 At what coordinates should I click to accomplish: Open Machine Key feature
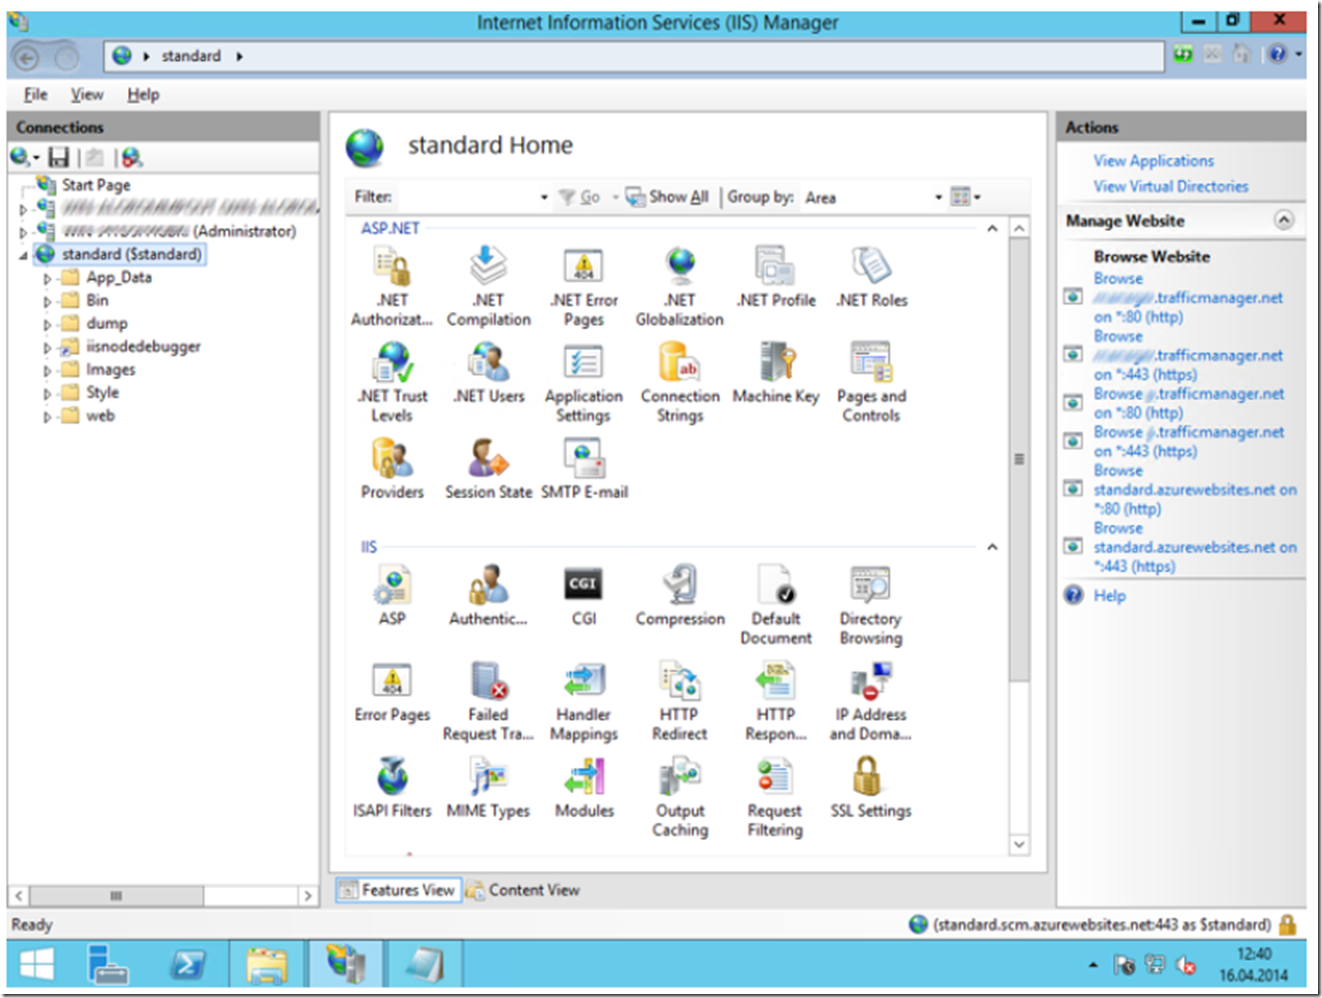[x=776, y=374]
